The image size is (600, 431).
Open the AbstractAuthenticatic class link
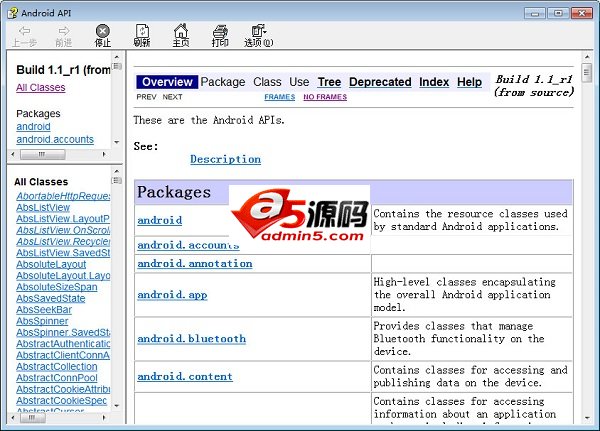tap(63, 344)
